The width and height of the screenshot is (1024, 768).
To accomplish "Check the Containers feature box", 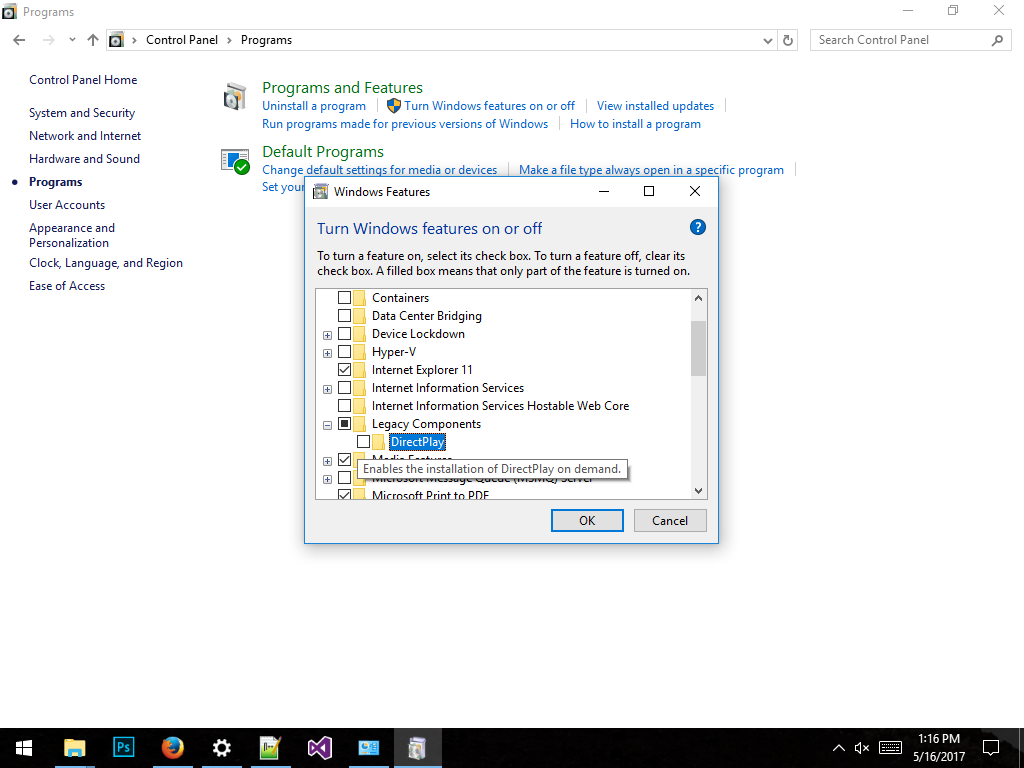I will point(345,298).
